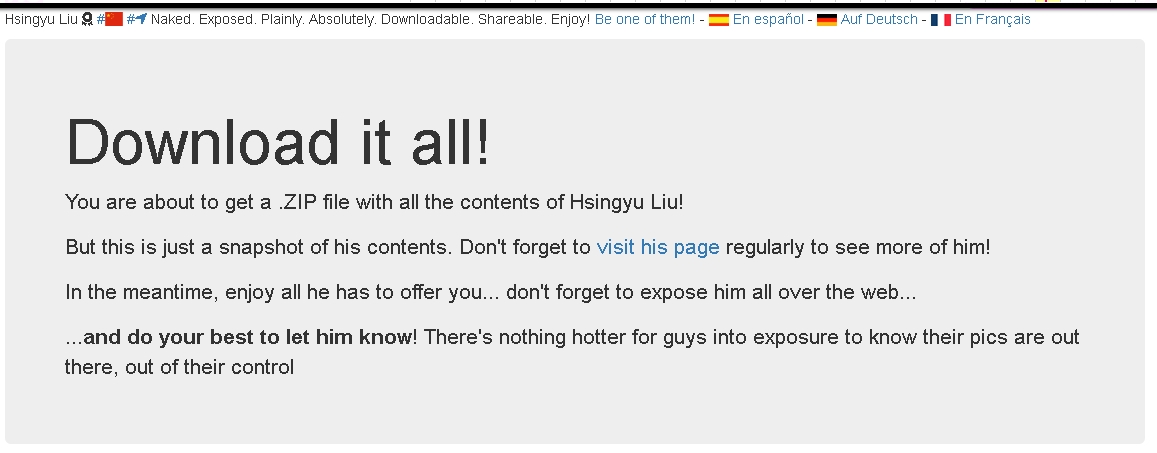
Task: Click the French flag icon
Action: pos(941,20)
